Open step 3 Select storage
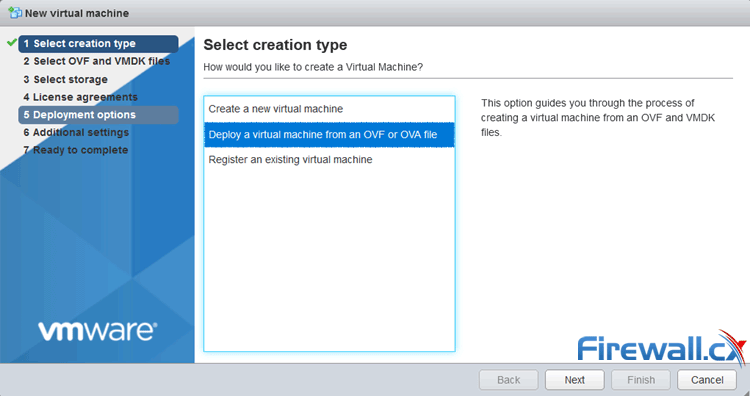The width and height of the screenshot is (750, 396). [x=66, y=79]
